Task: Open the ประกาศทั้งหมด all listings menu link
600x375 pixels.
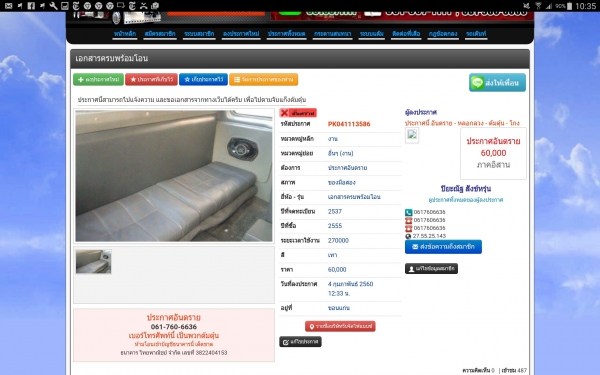Action: point(287,34)
